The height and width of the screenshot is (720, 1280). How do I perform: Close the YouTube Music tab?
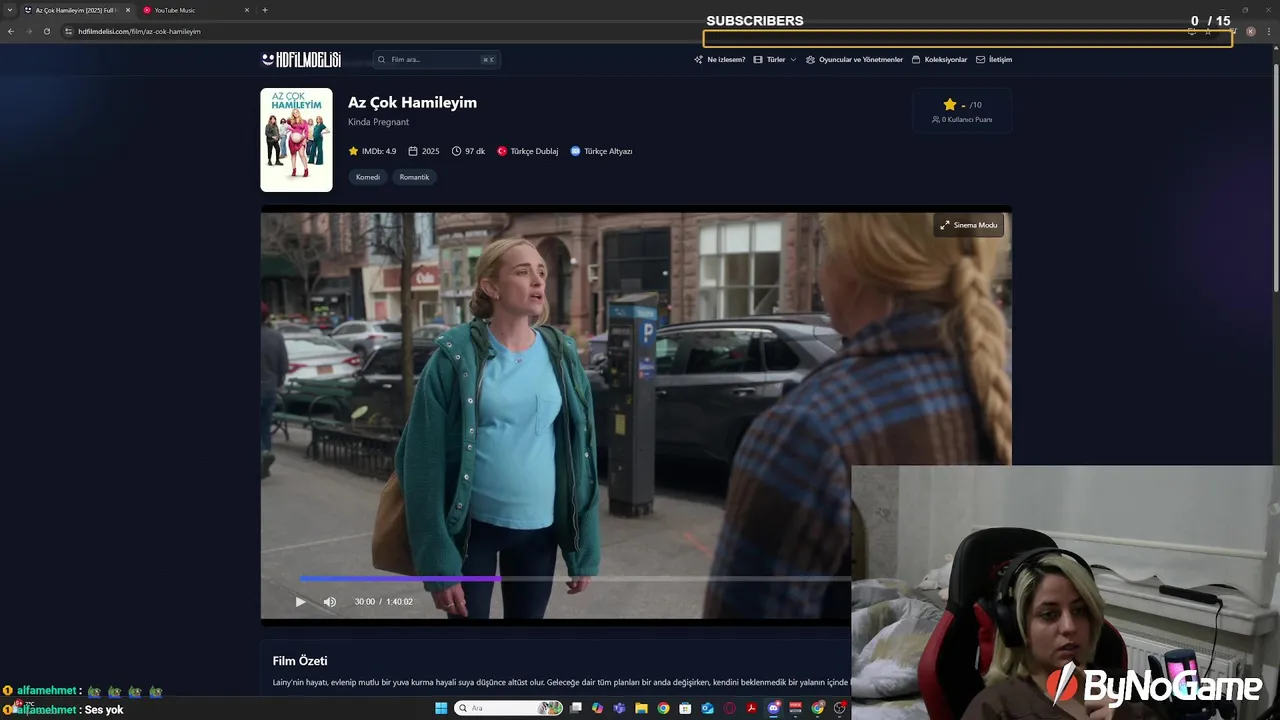point(246,10)
